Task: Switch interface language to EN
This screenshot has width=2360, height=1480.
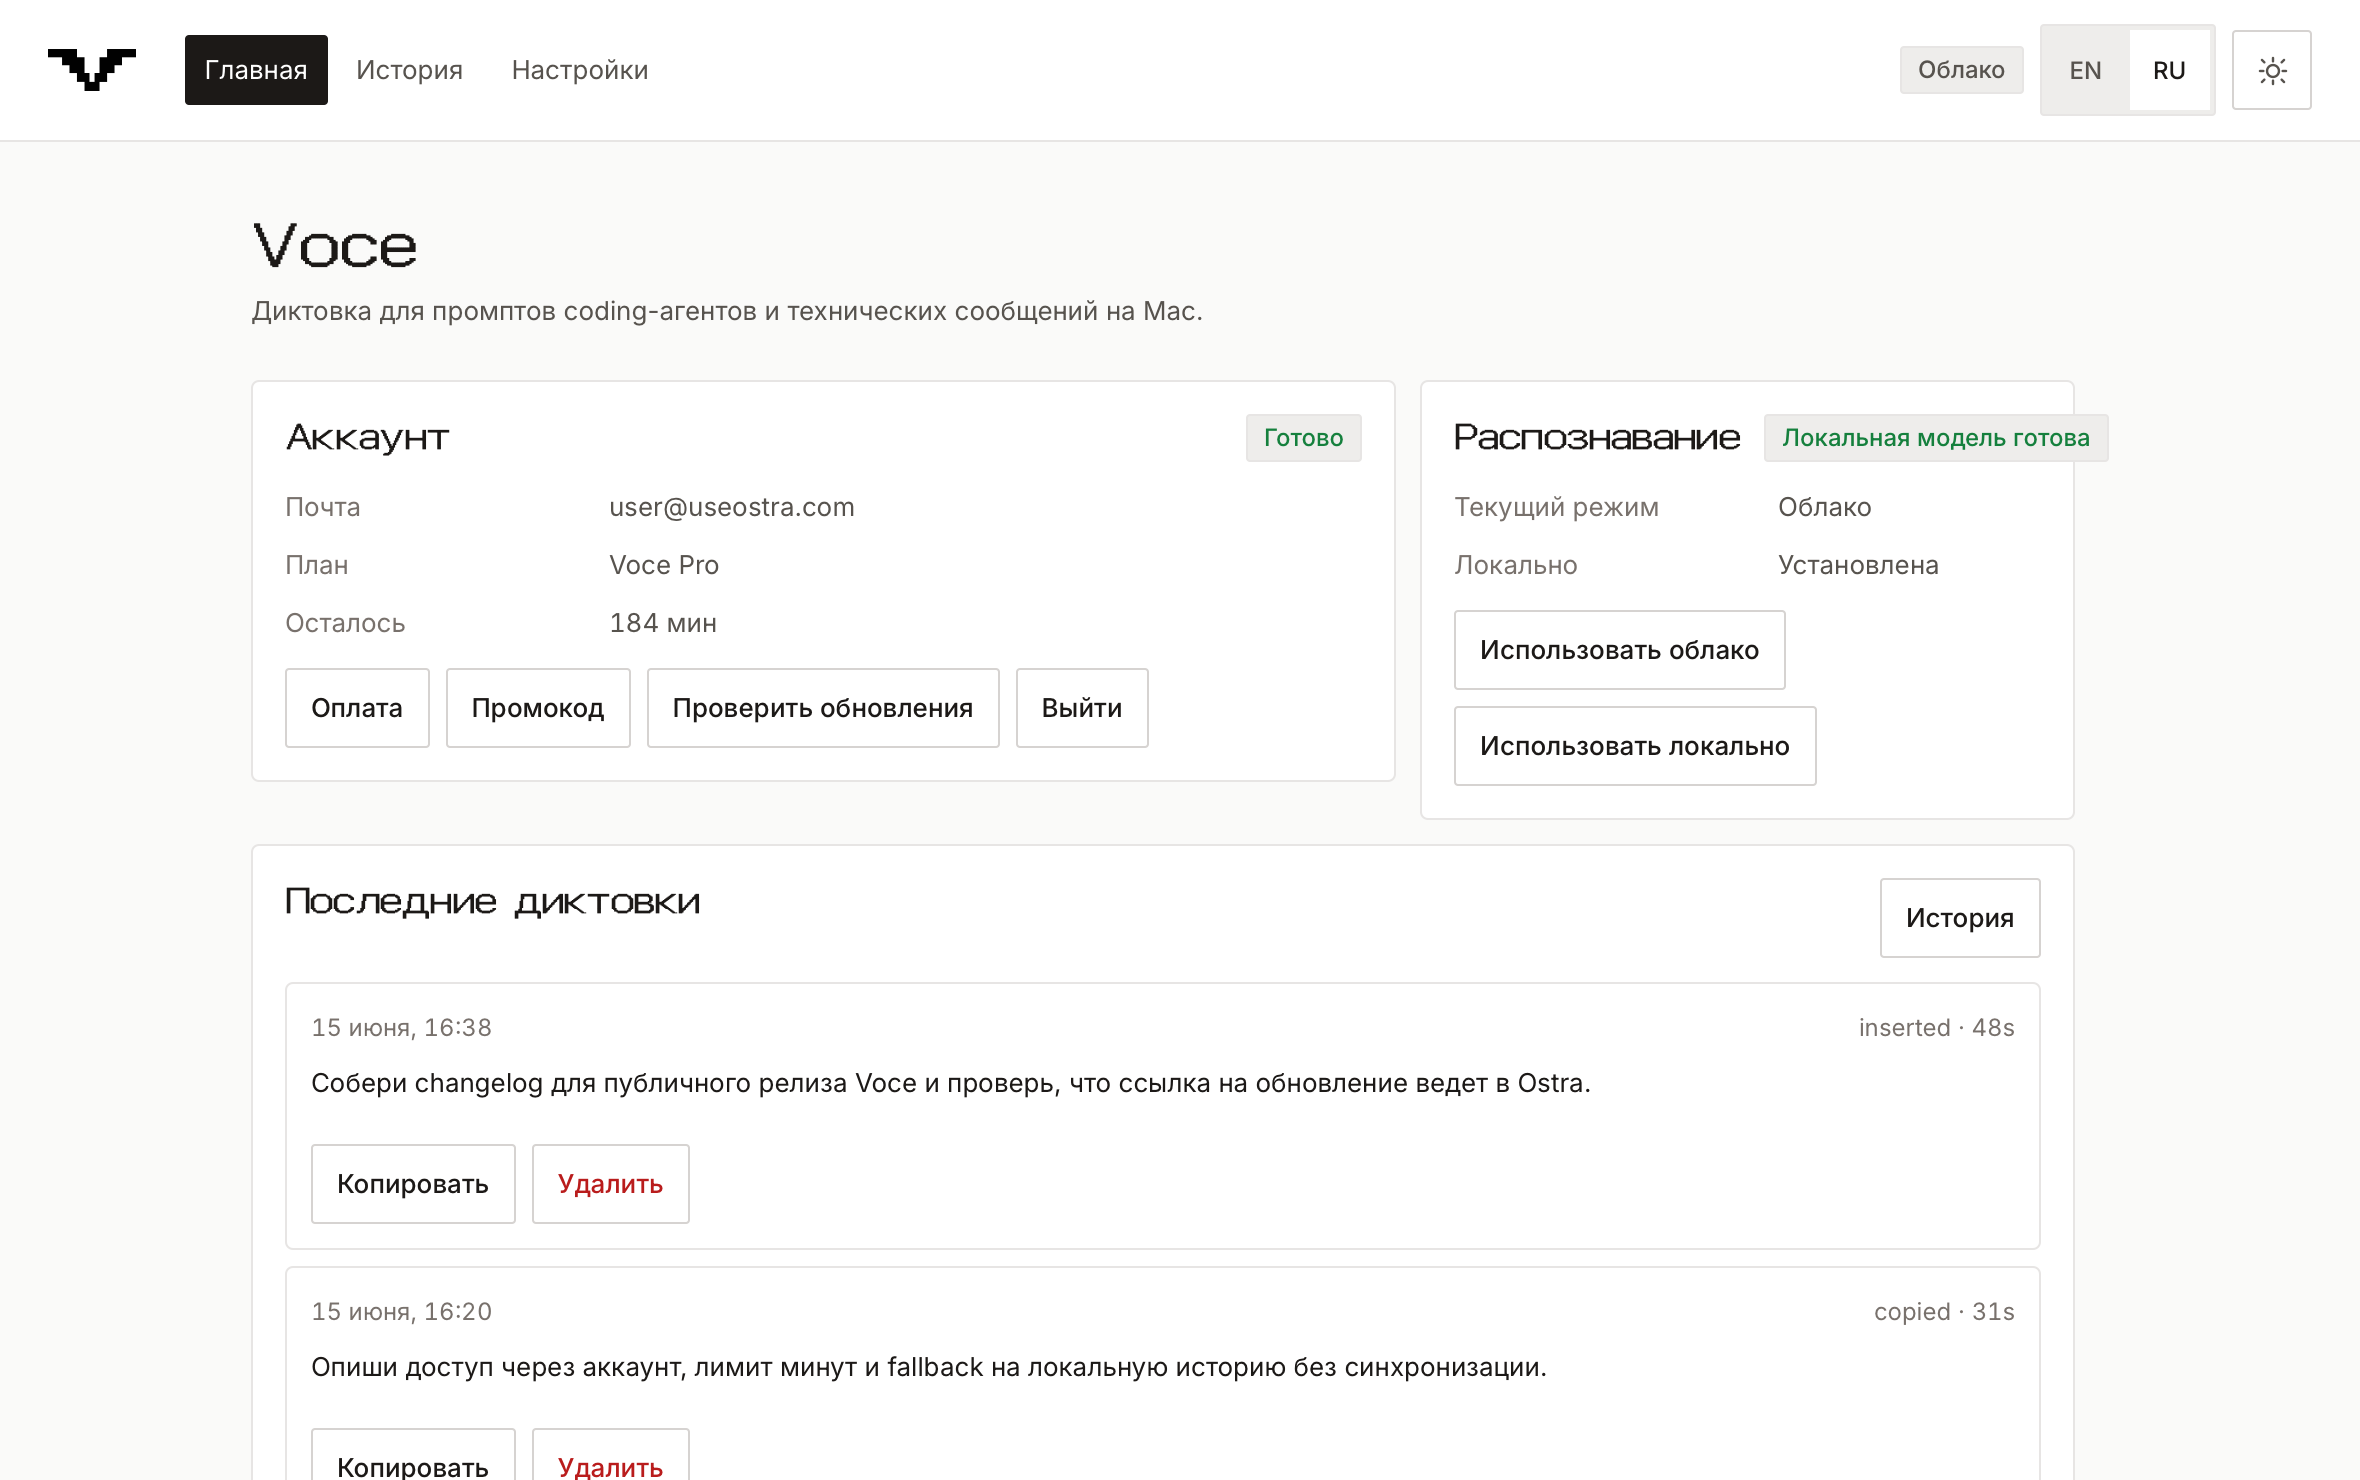Action: point(2085,70)
